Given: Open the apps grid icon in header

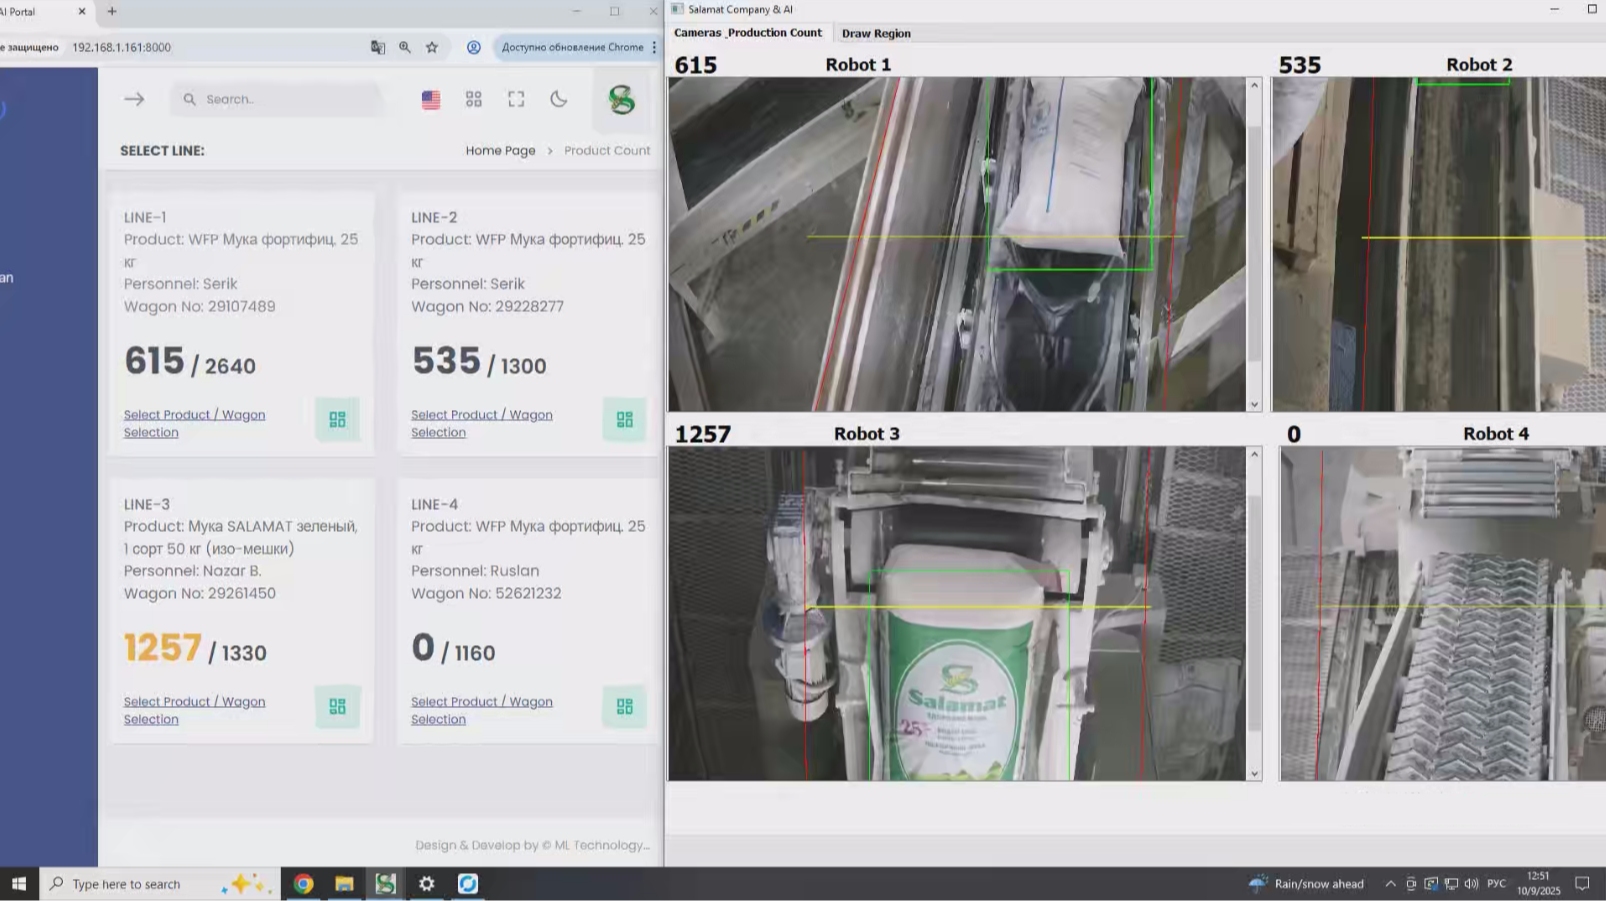Looking at the screenshot, I should pyautogui.click(x=474, y=99).
